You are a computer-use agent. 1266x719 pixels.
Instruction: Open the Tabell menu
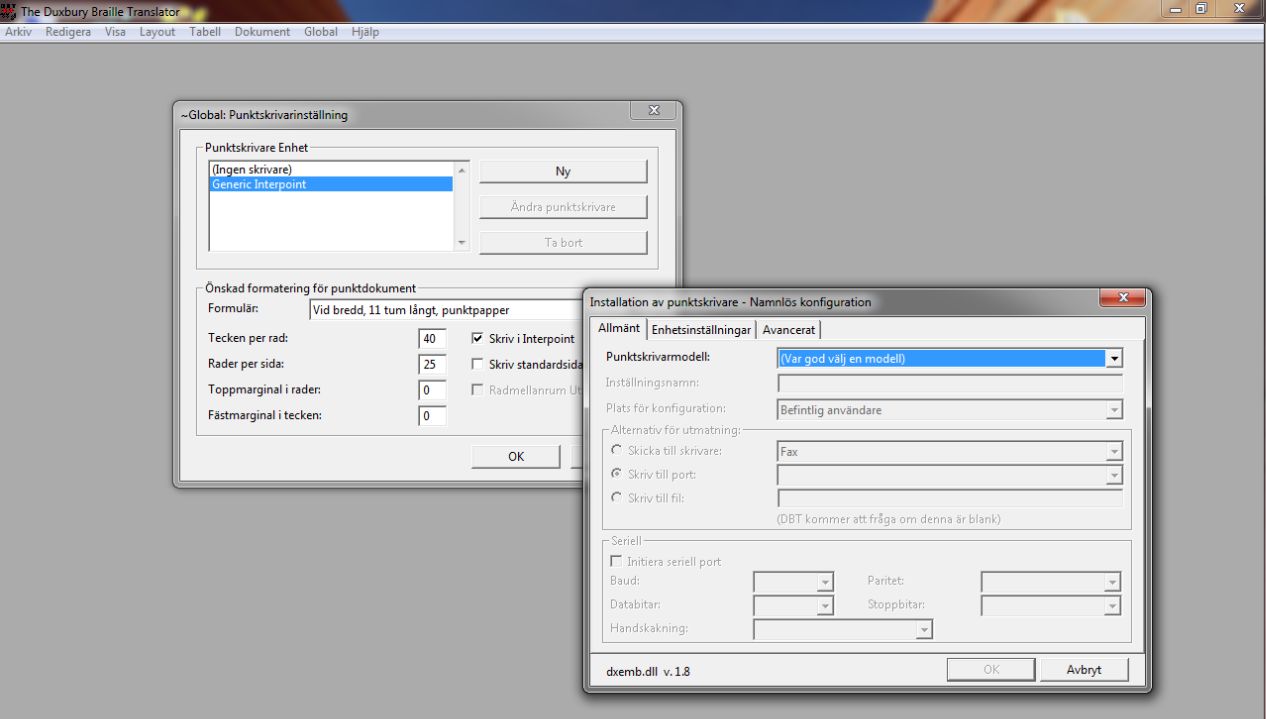[x=205, y=32]
